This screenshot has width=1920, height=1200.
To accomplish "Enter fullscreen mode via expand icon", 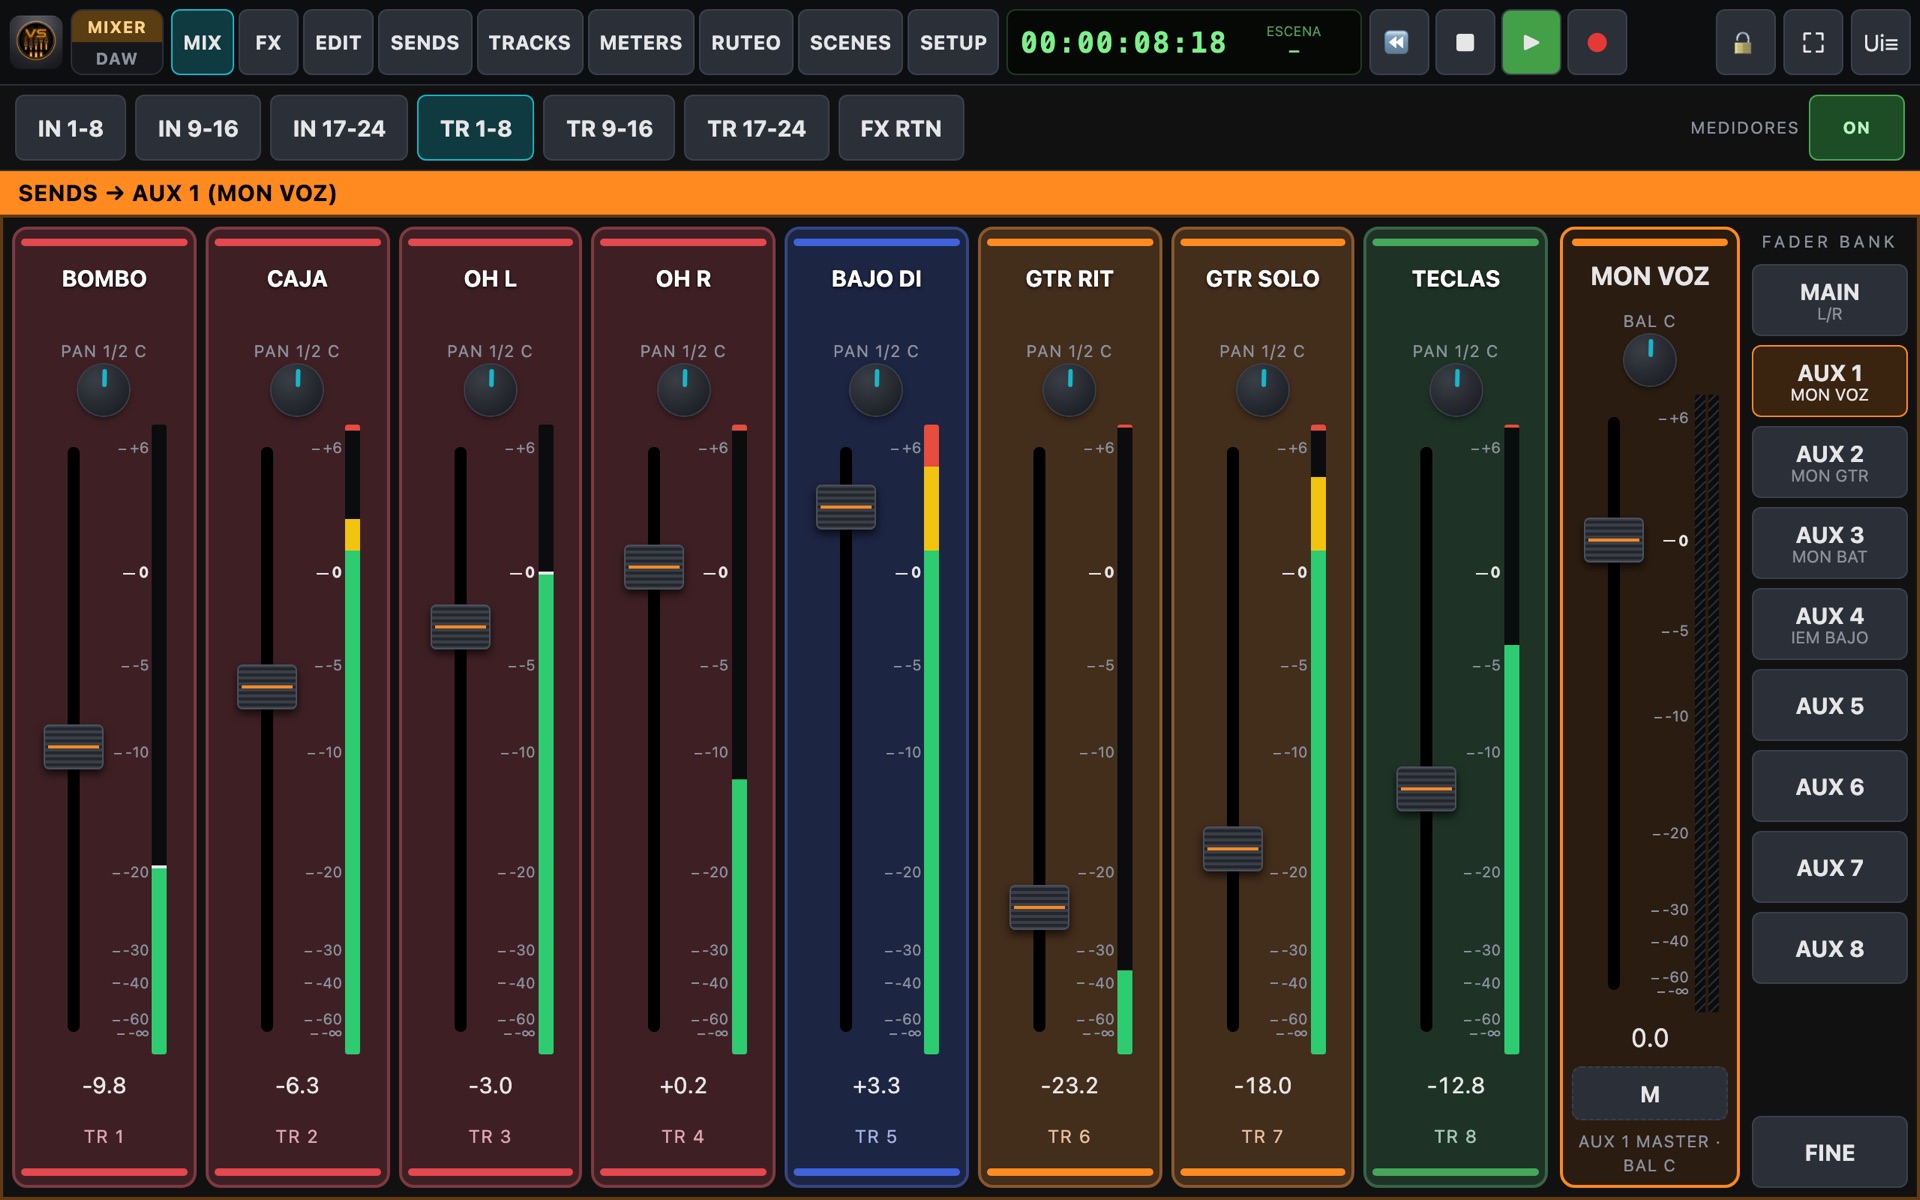I will (1813, 42).
